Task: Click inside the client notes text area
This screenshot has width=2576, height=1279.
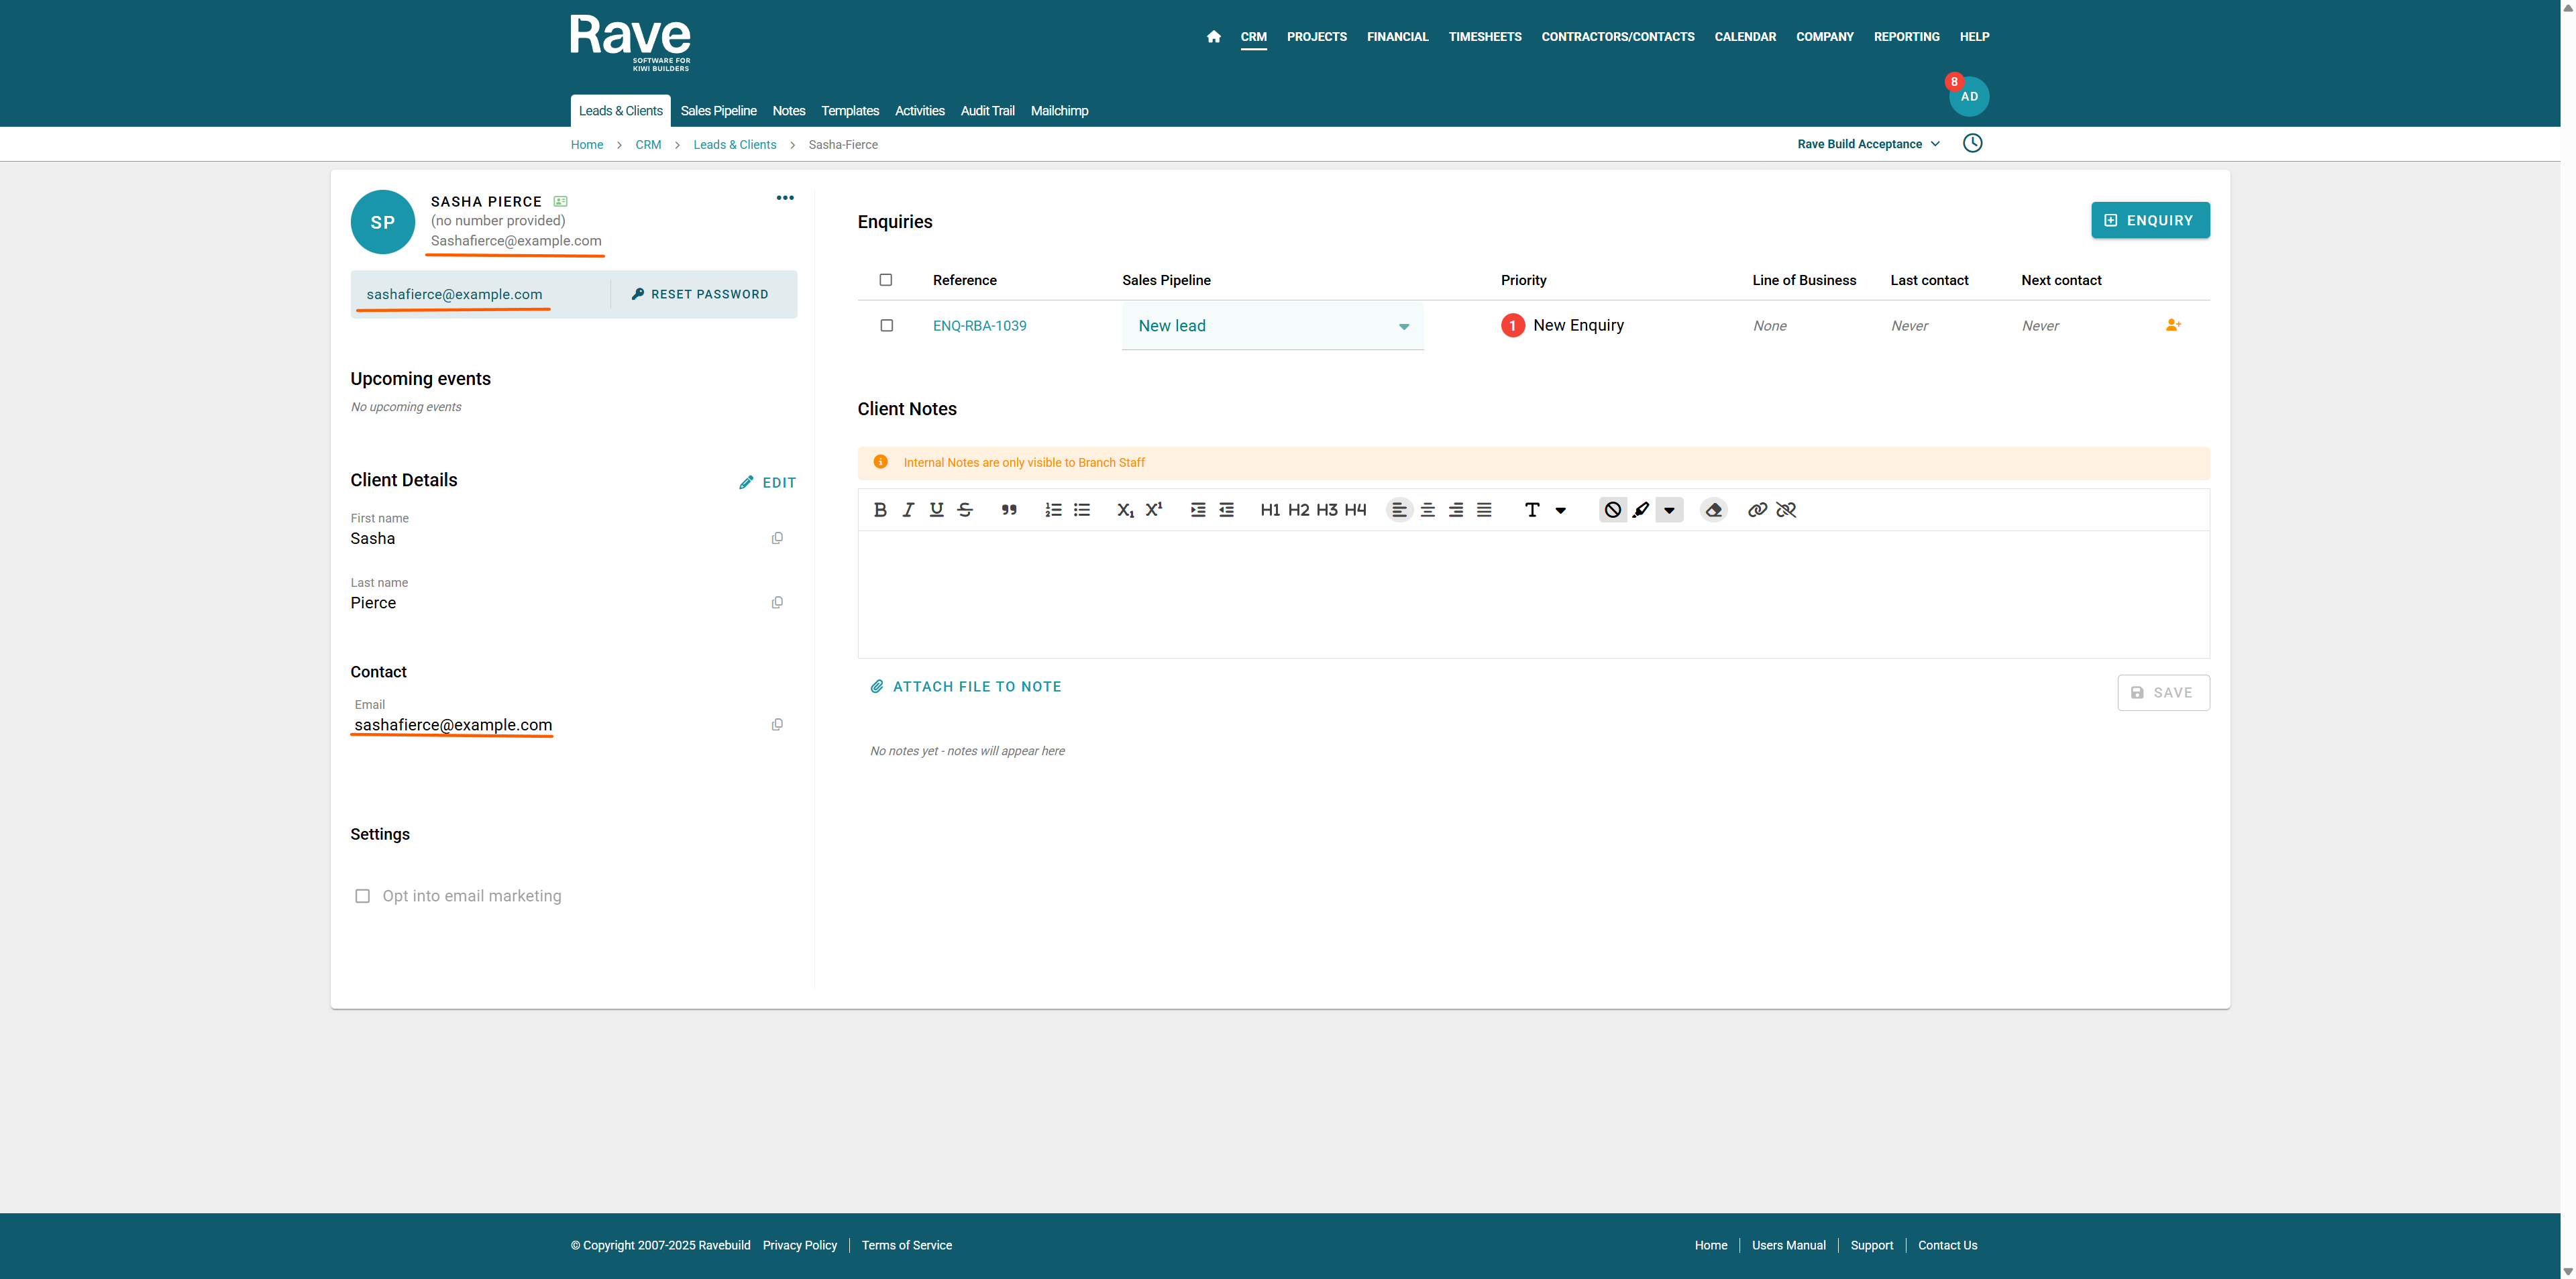Action: point(1532,594)
